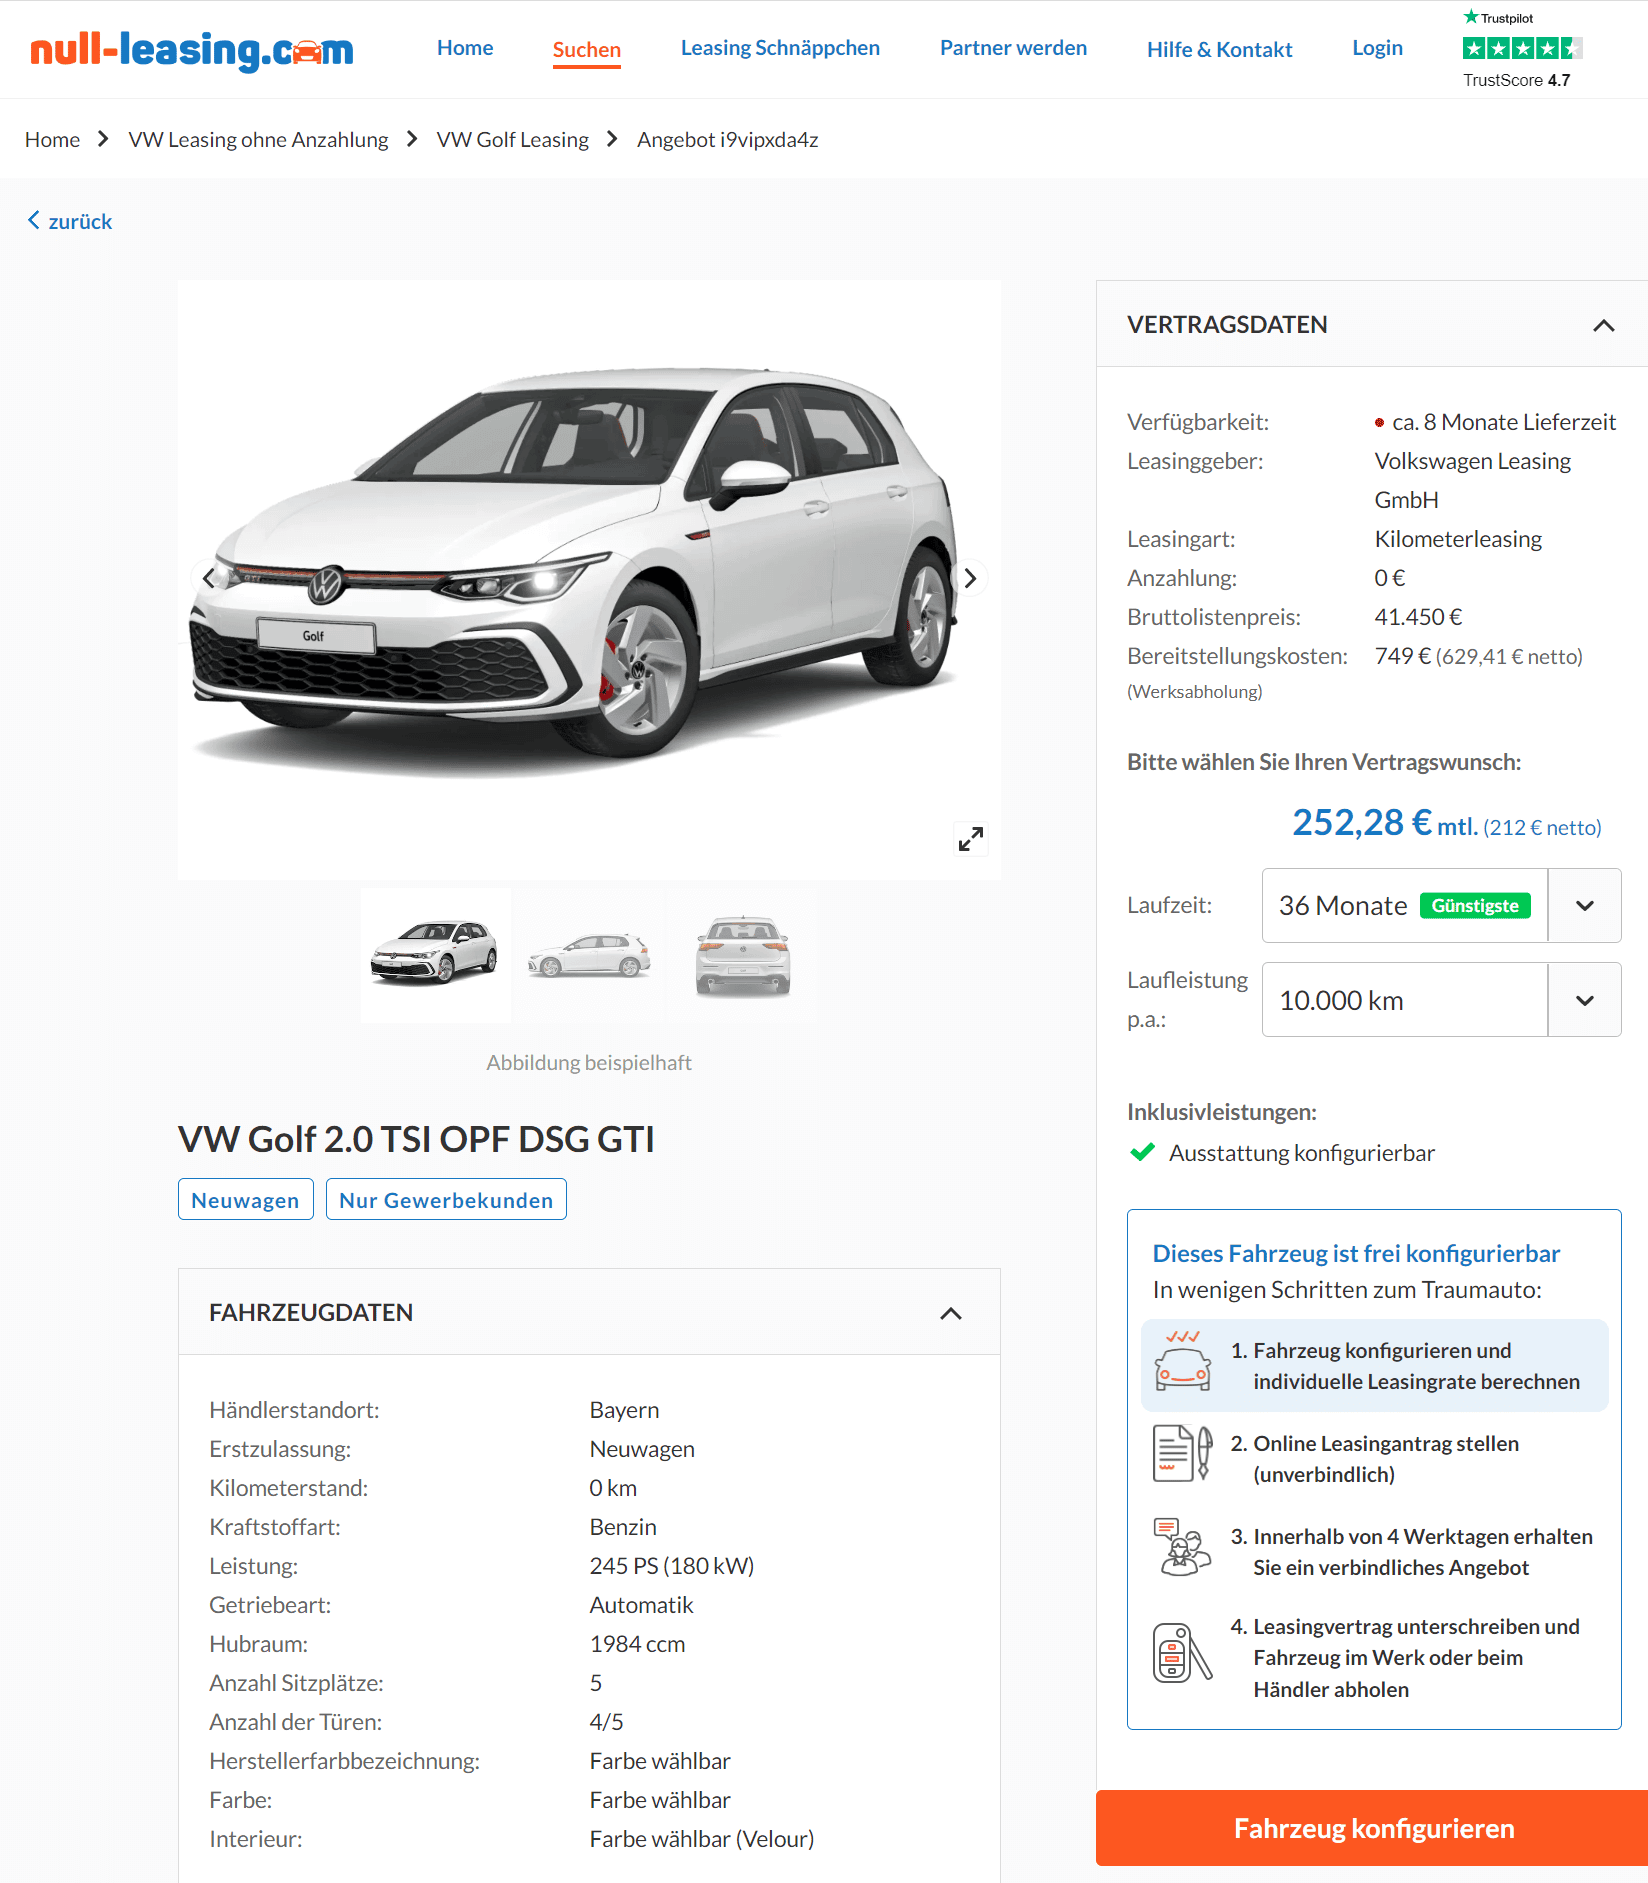1648x1883 pixels.
Task: Click the 'Farbe wählbar (Velour)' interior value
Action: 702,1839
